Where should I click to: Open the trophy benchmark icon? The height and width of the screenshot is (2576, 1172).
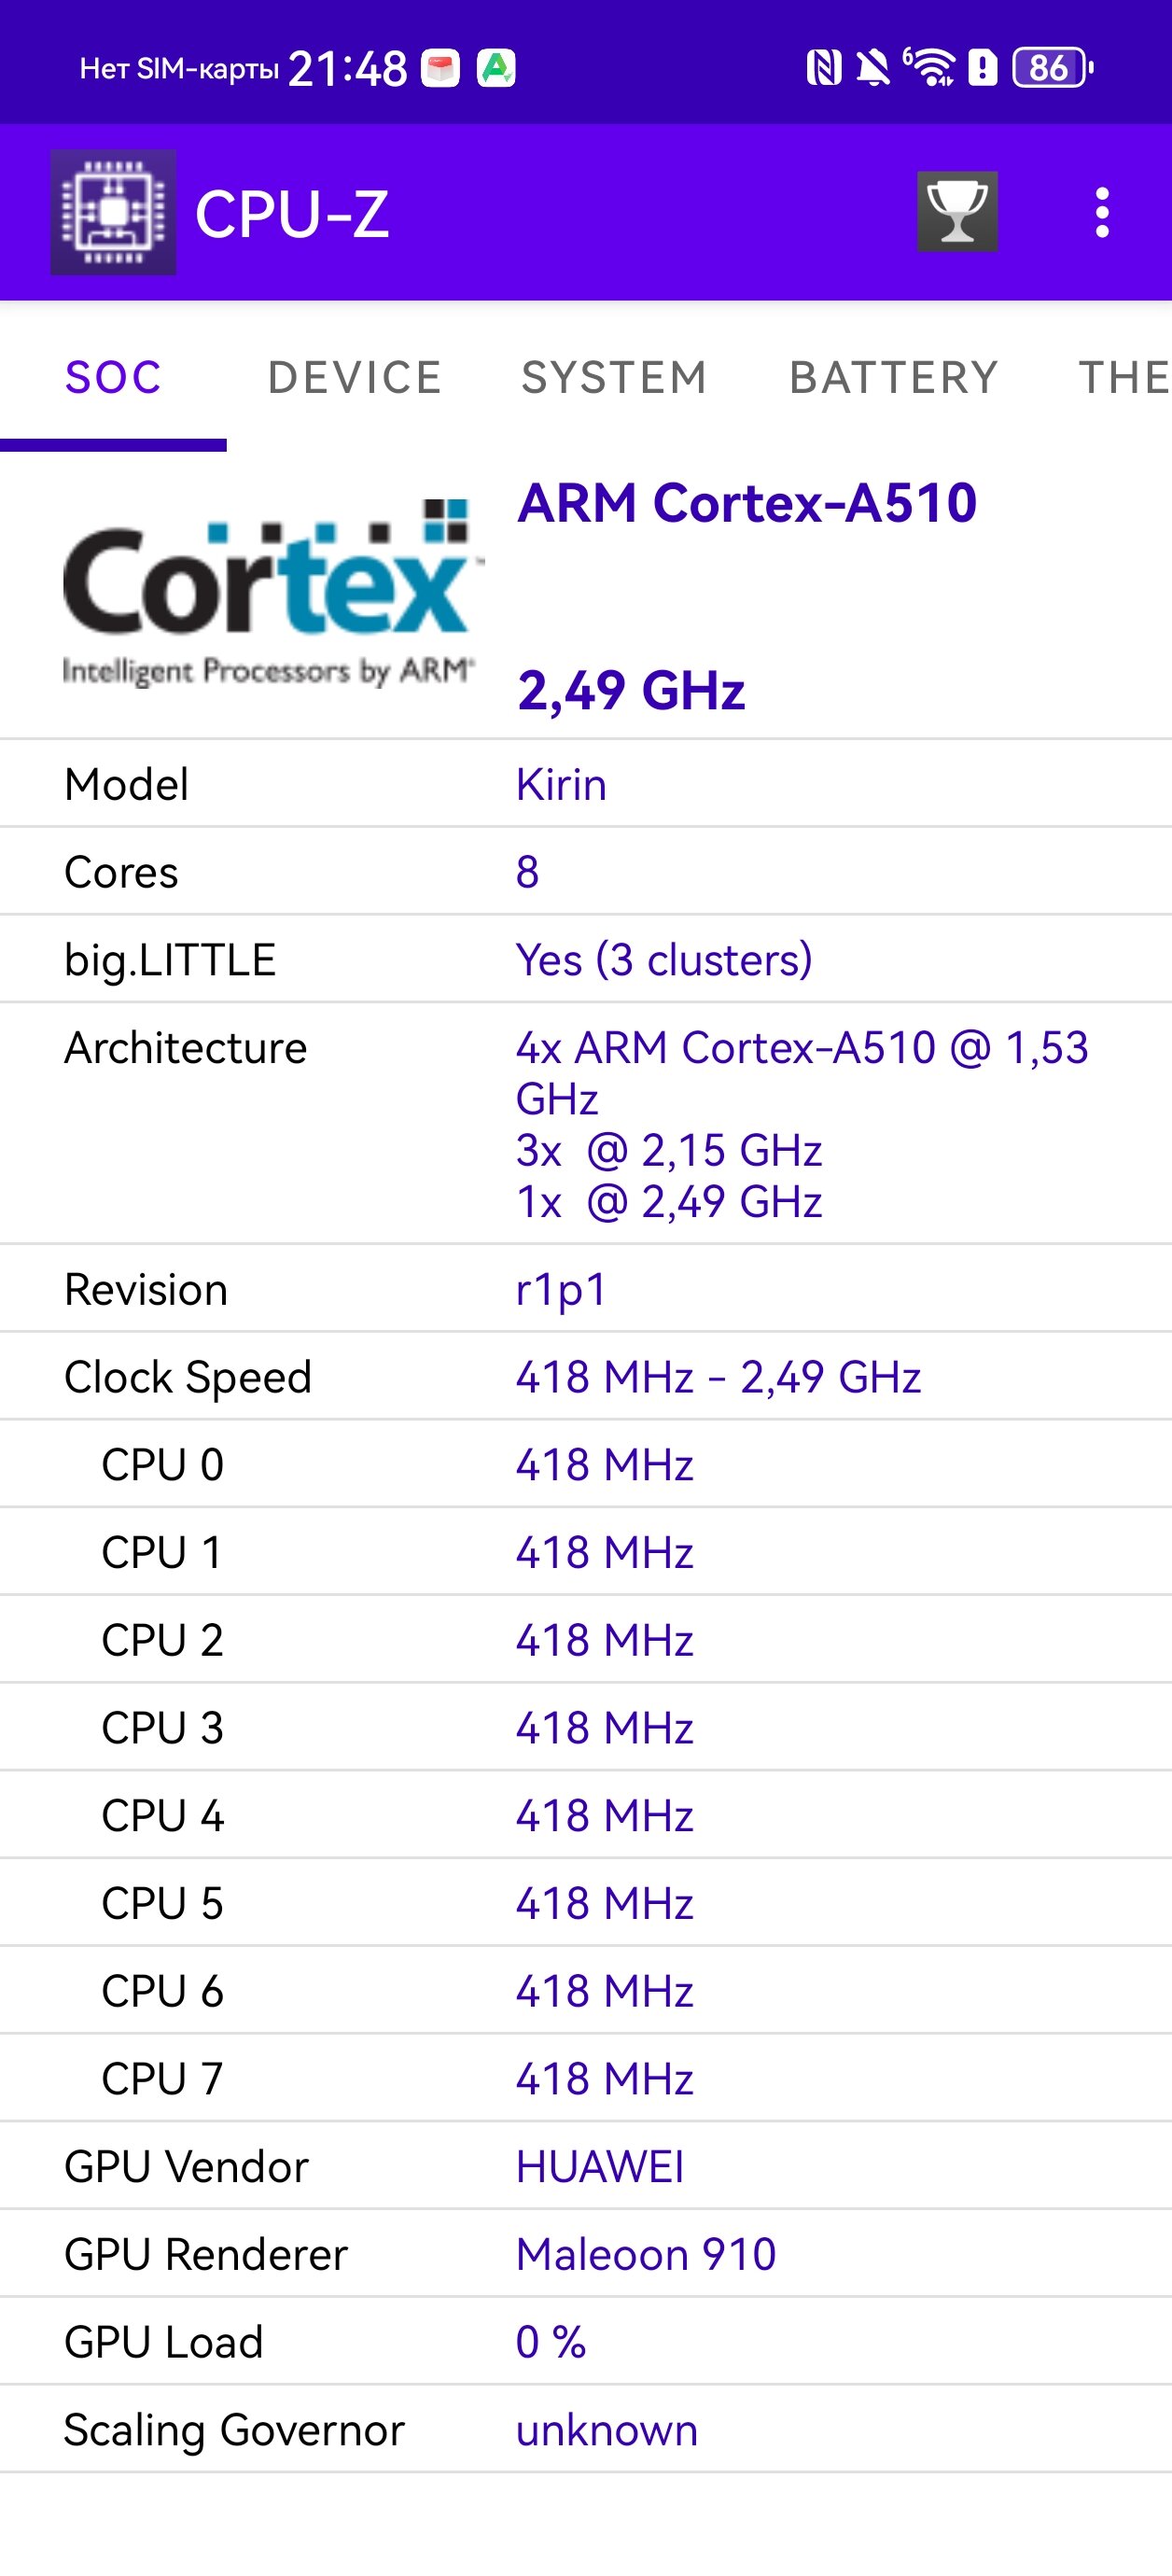coord(957,211)
